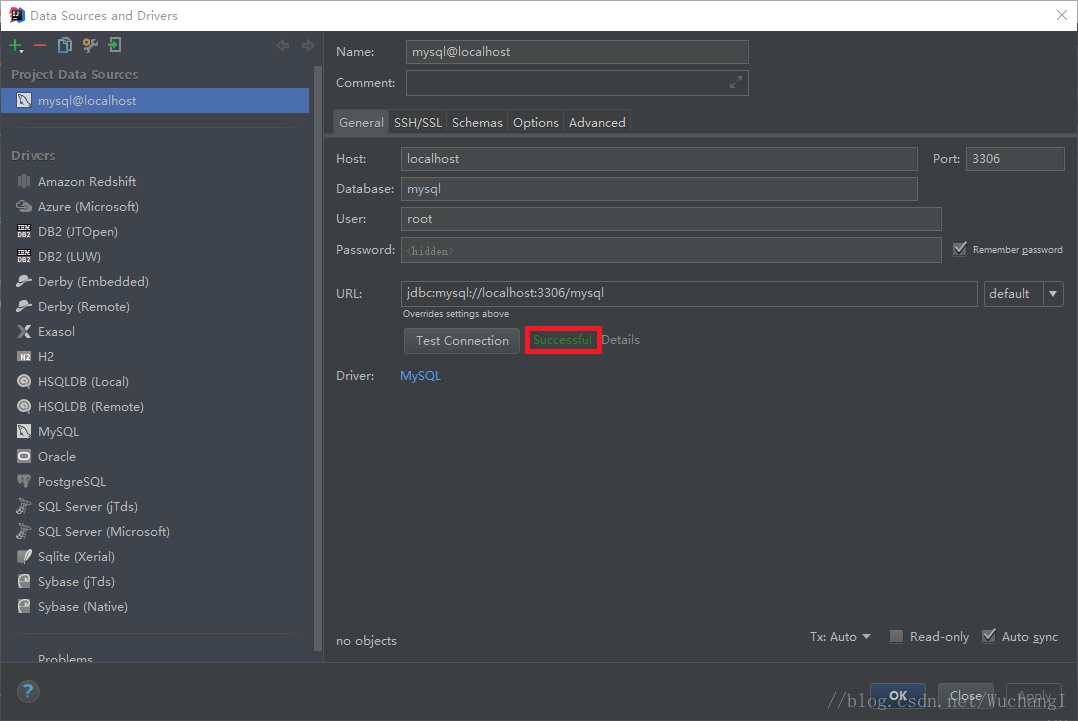The height and width of the screenshot is (721, 1078).
Task: Enable the Read-only checkbox
Action: tap(896, 636)
